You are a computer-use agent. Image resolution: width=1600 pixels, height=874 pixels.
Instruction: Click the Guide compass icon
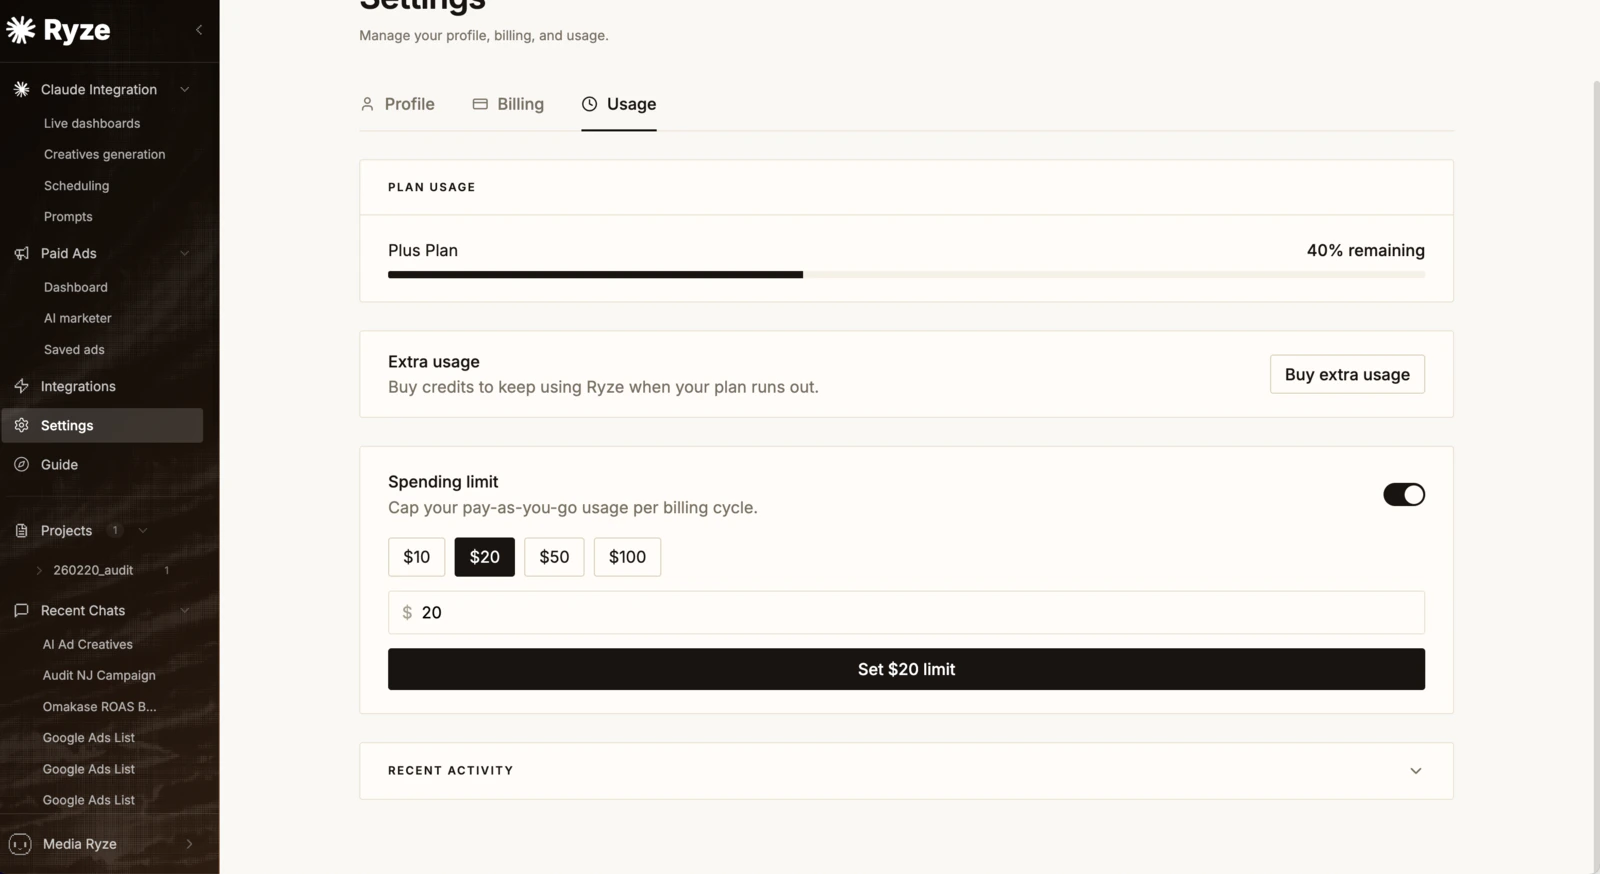[x=21, y=464]
